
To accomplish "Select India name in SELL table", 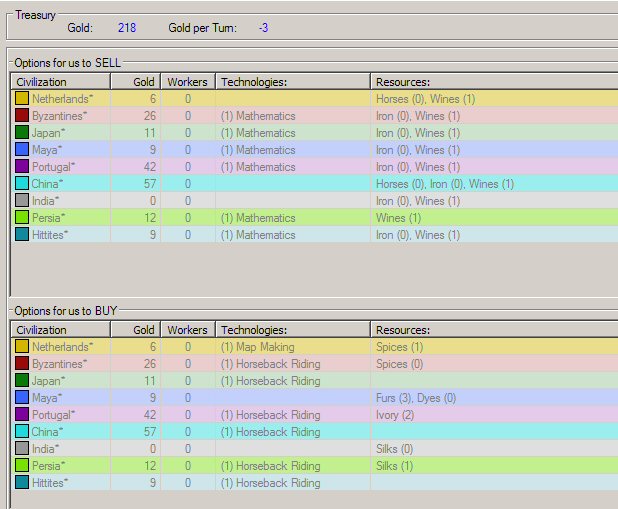I will click(45, 200).
